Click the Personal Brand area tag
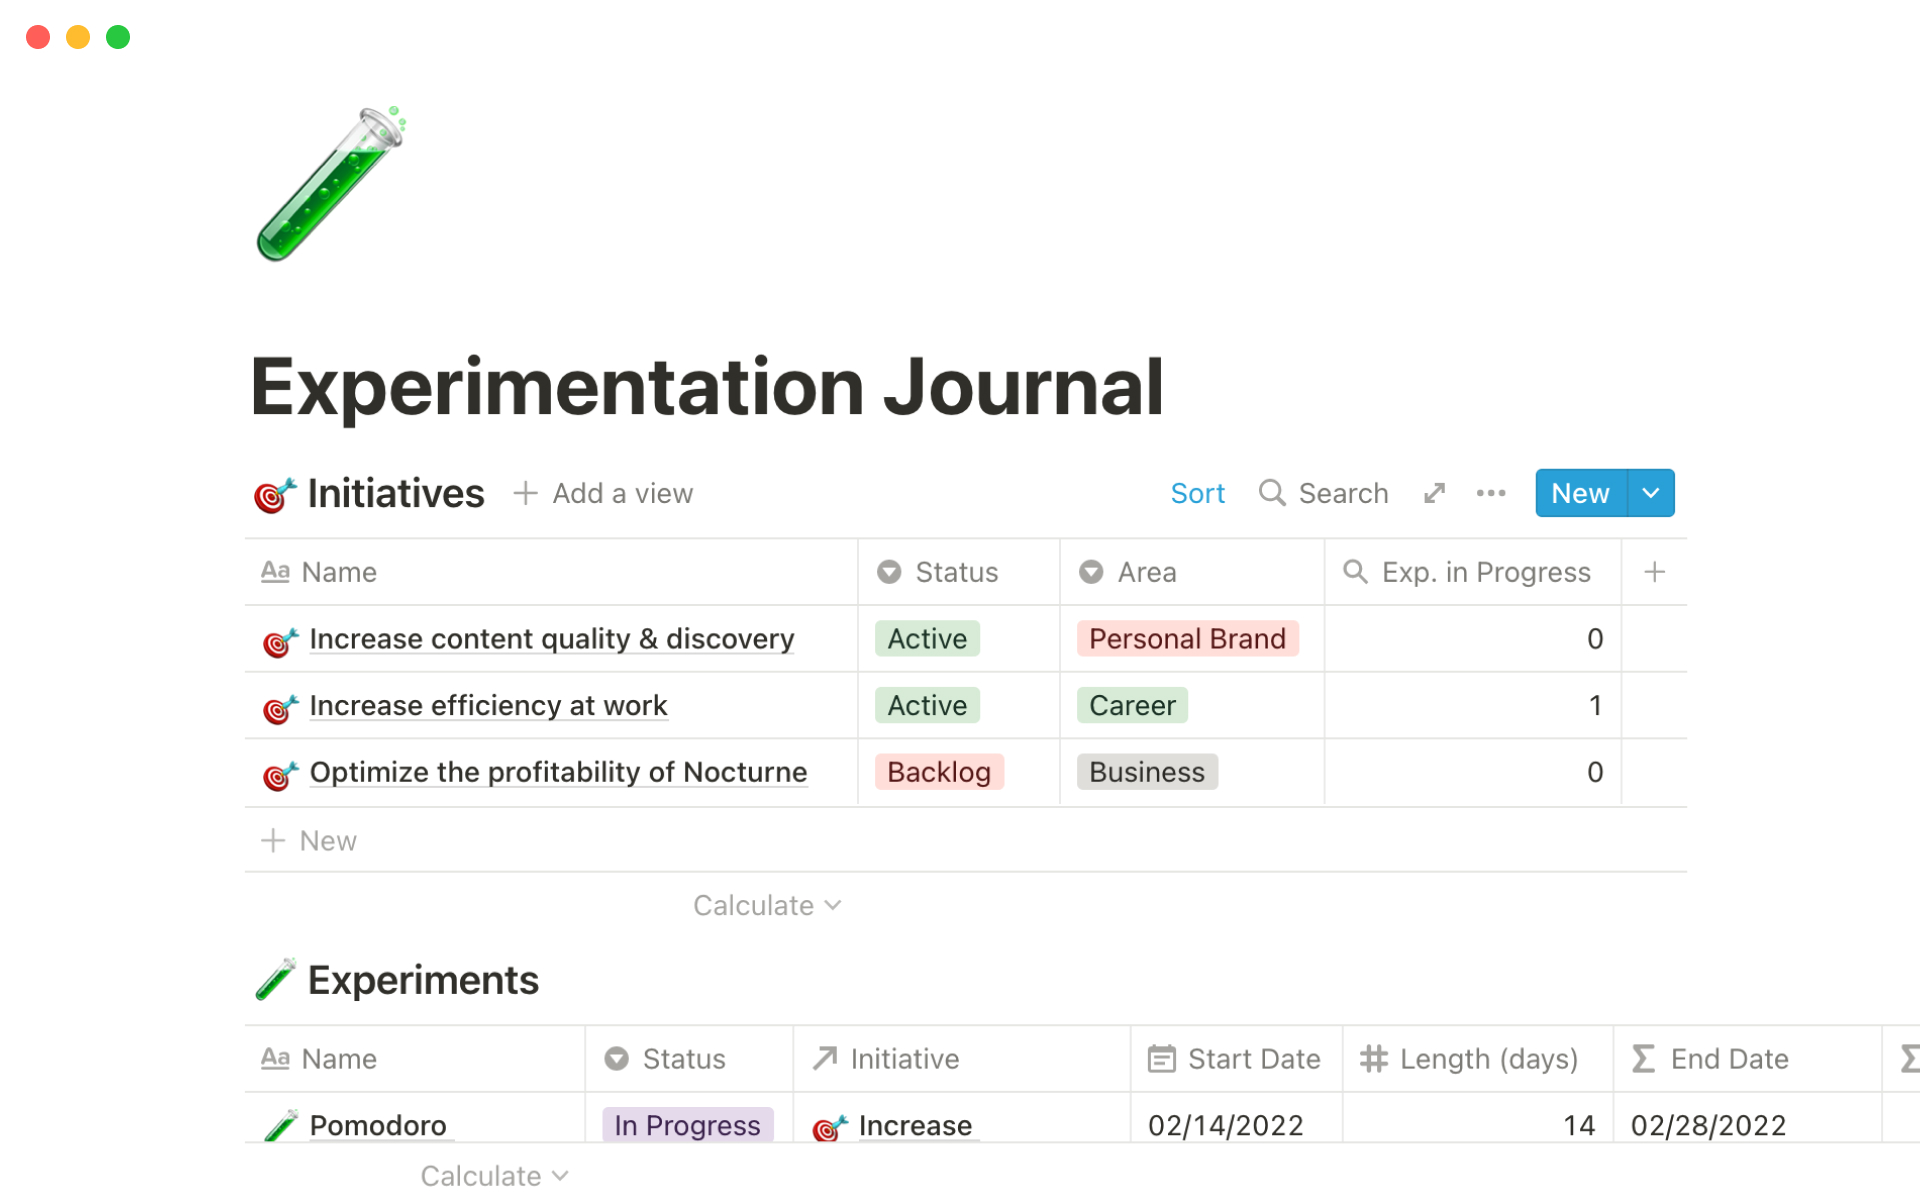This screenshot has height=1200, width=1920. coord(1186,639)
